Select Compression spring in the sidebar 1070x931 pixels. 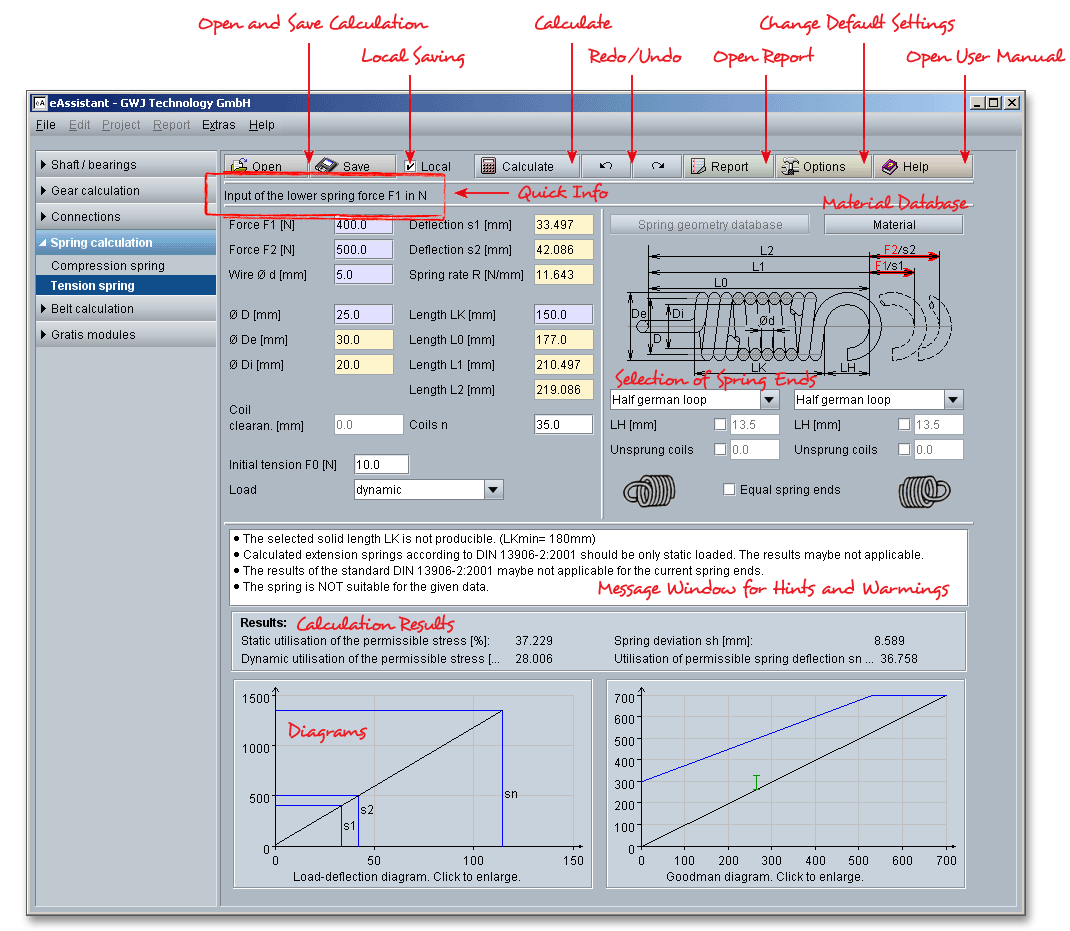108,266
